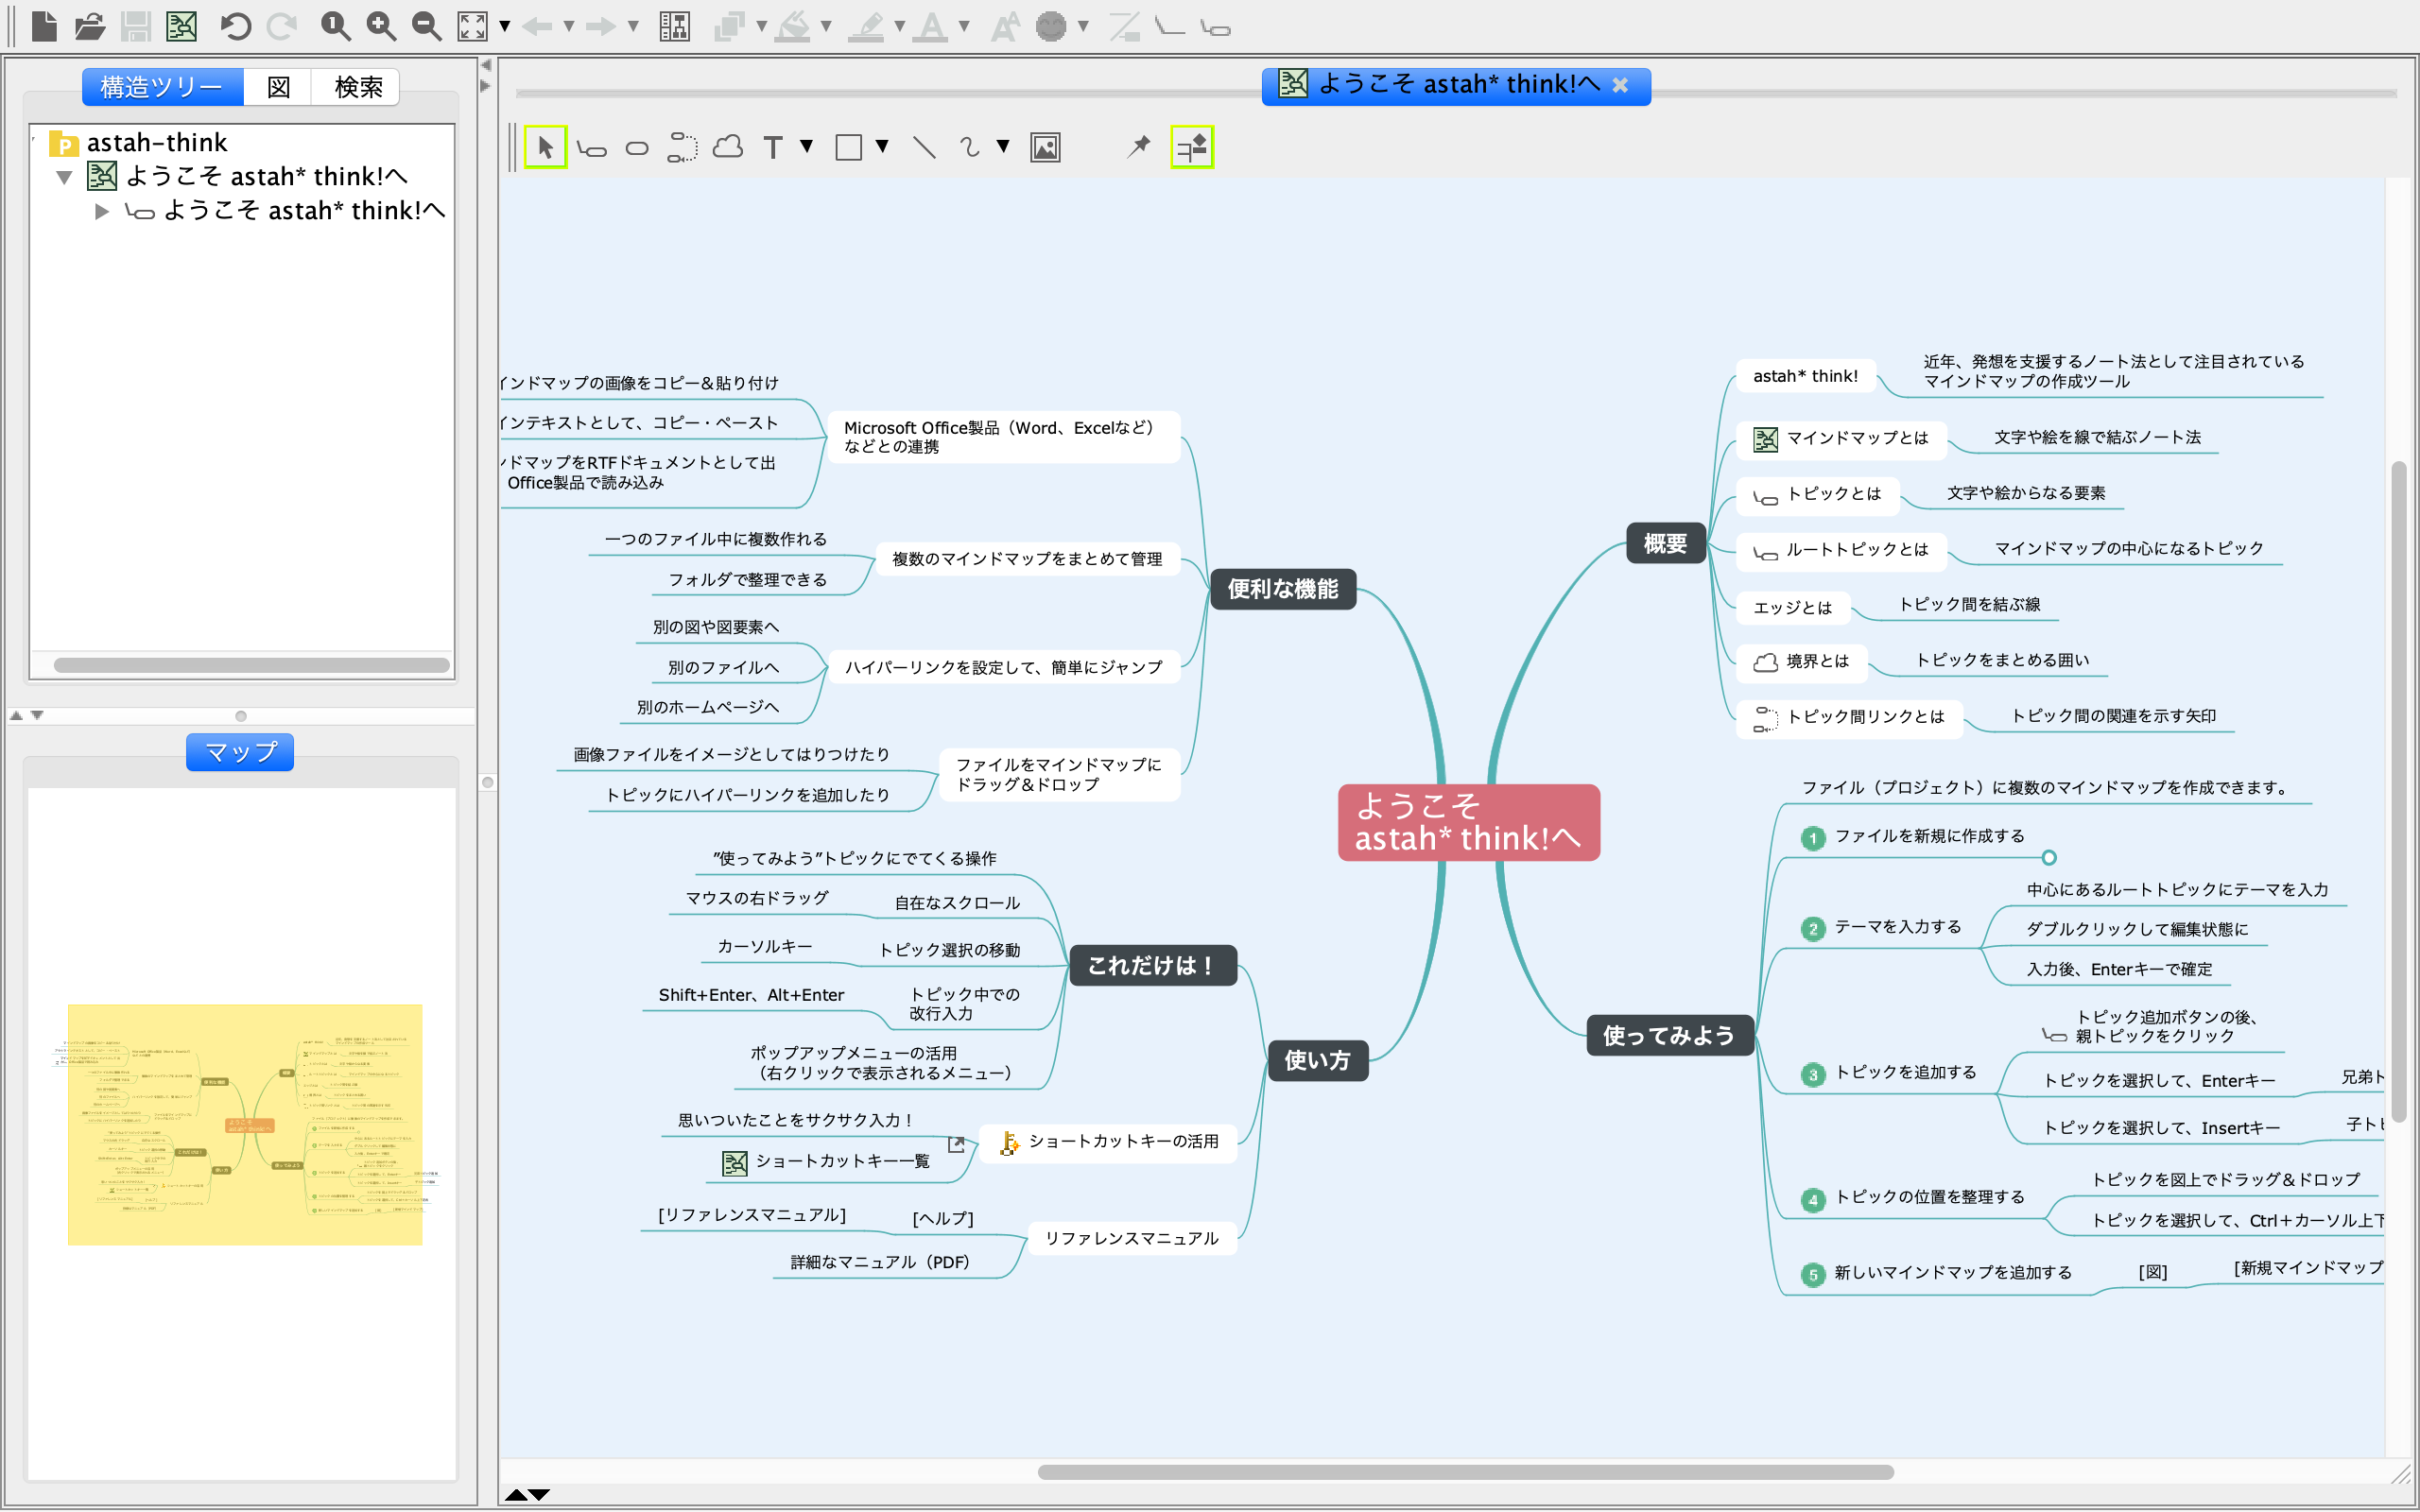This screenshot has height=1512, width=2420.
Task: Select the floating topic oval tool
Action: (x=637, y=149)
